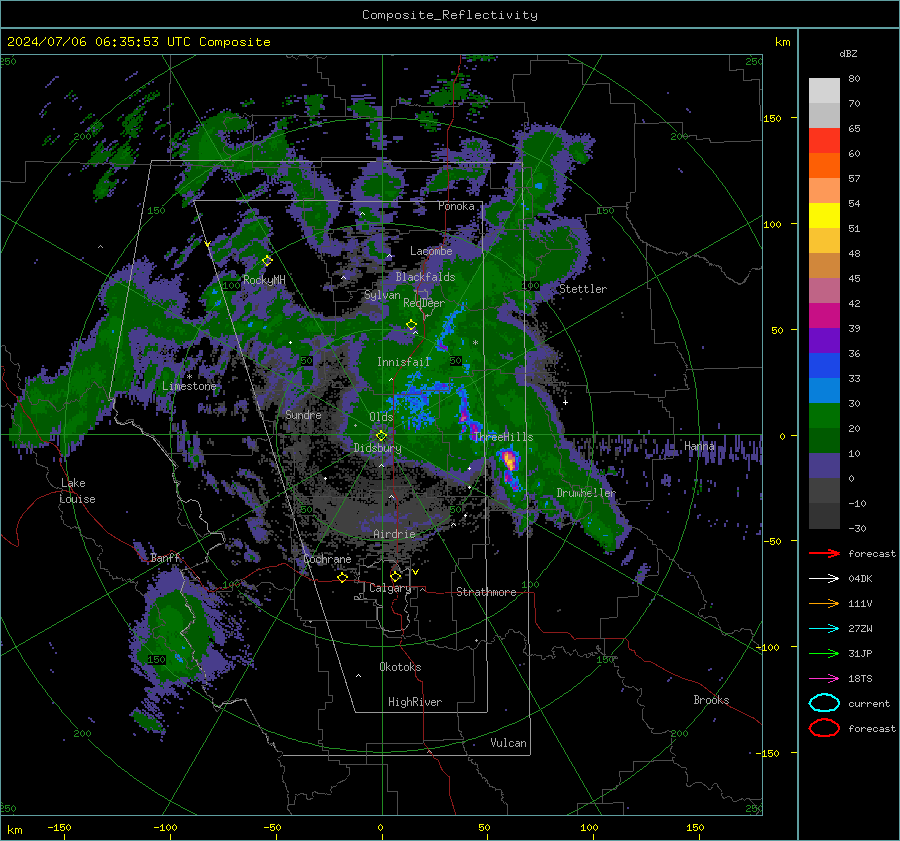900x841 pixels.
Task: Click the yellow diamond marker below Cochrane
Action: tap(342, 577)
